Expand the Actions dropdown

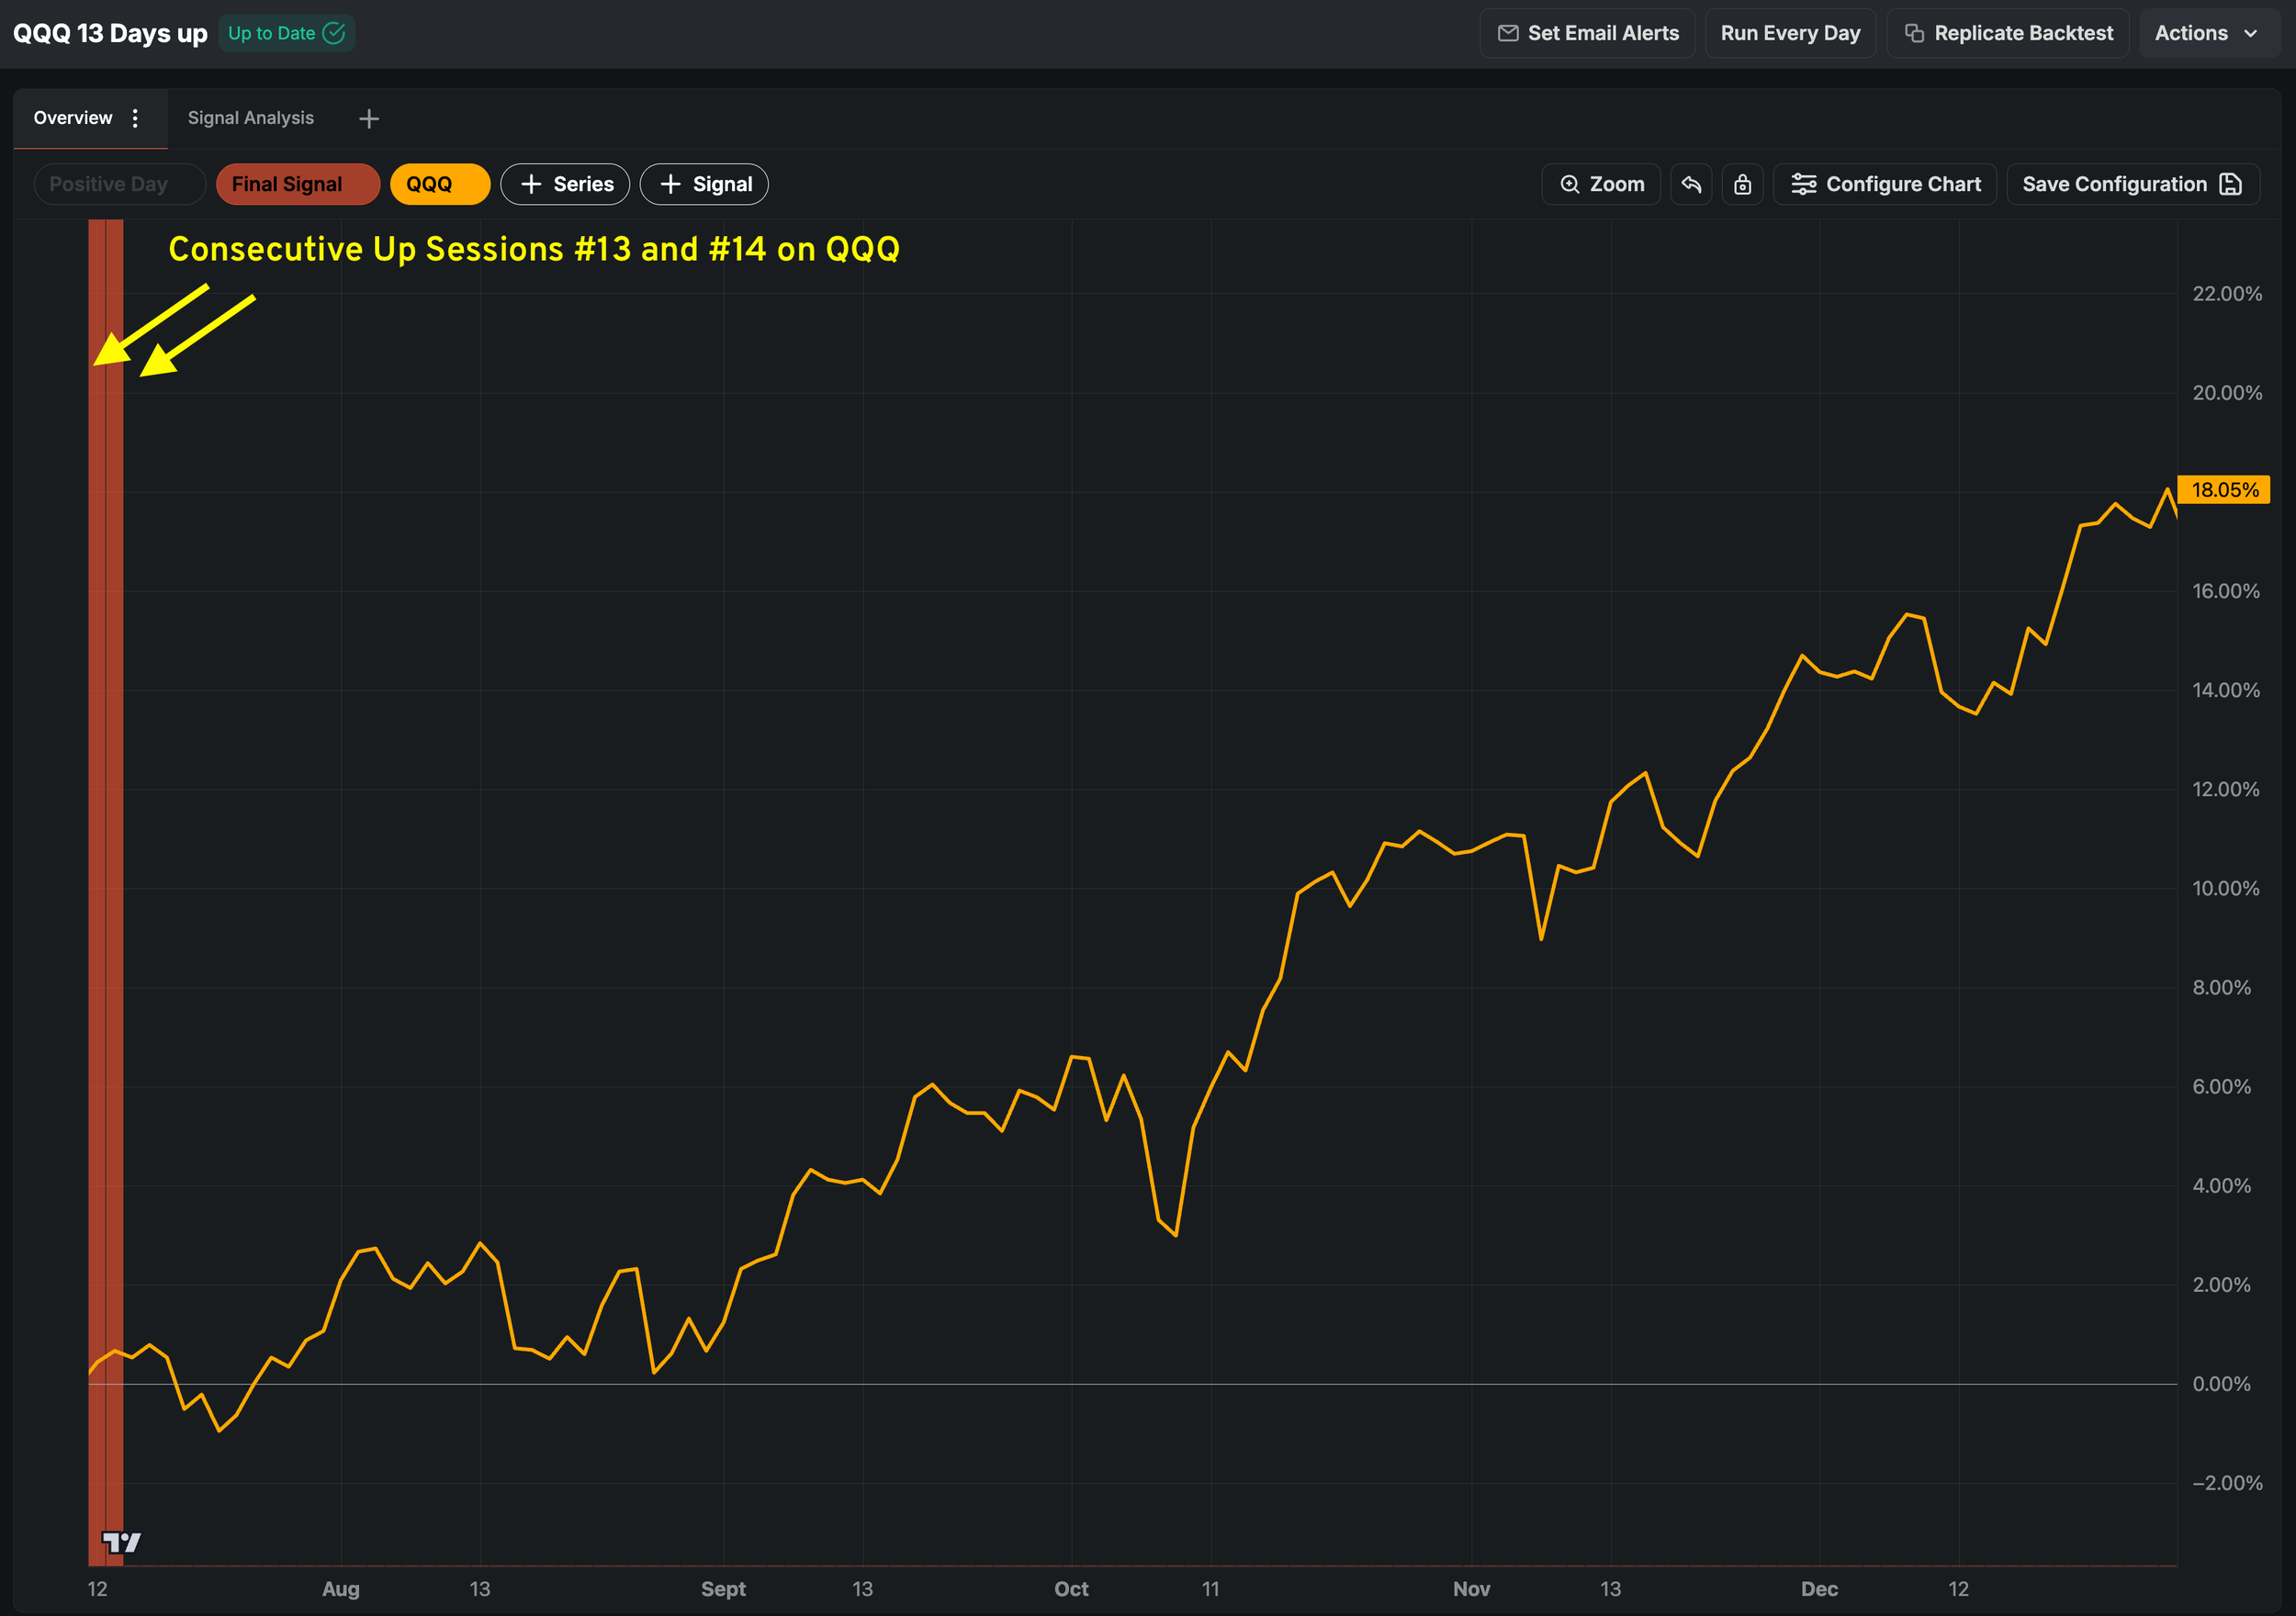pos(2208,33)
